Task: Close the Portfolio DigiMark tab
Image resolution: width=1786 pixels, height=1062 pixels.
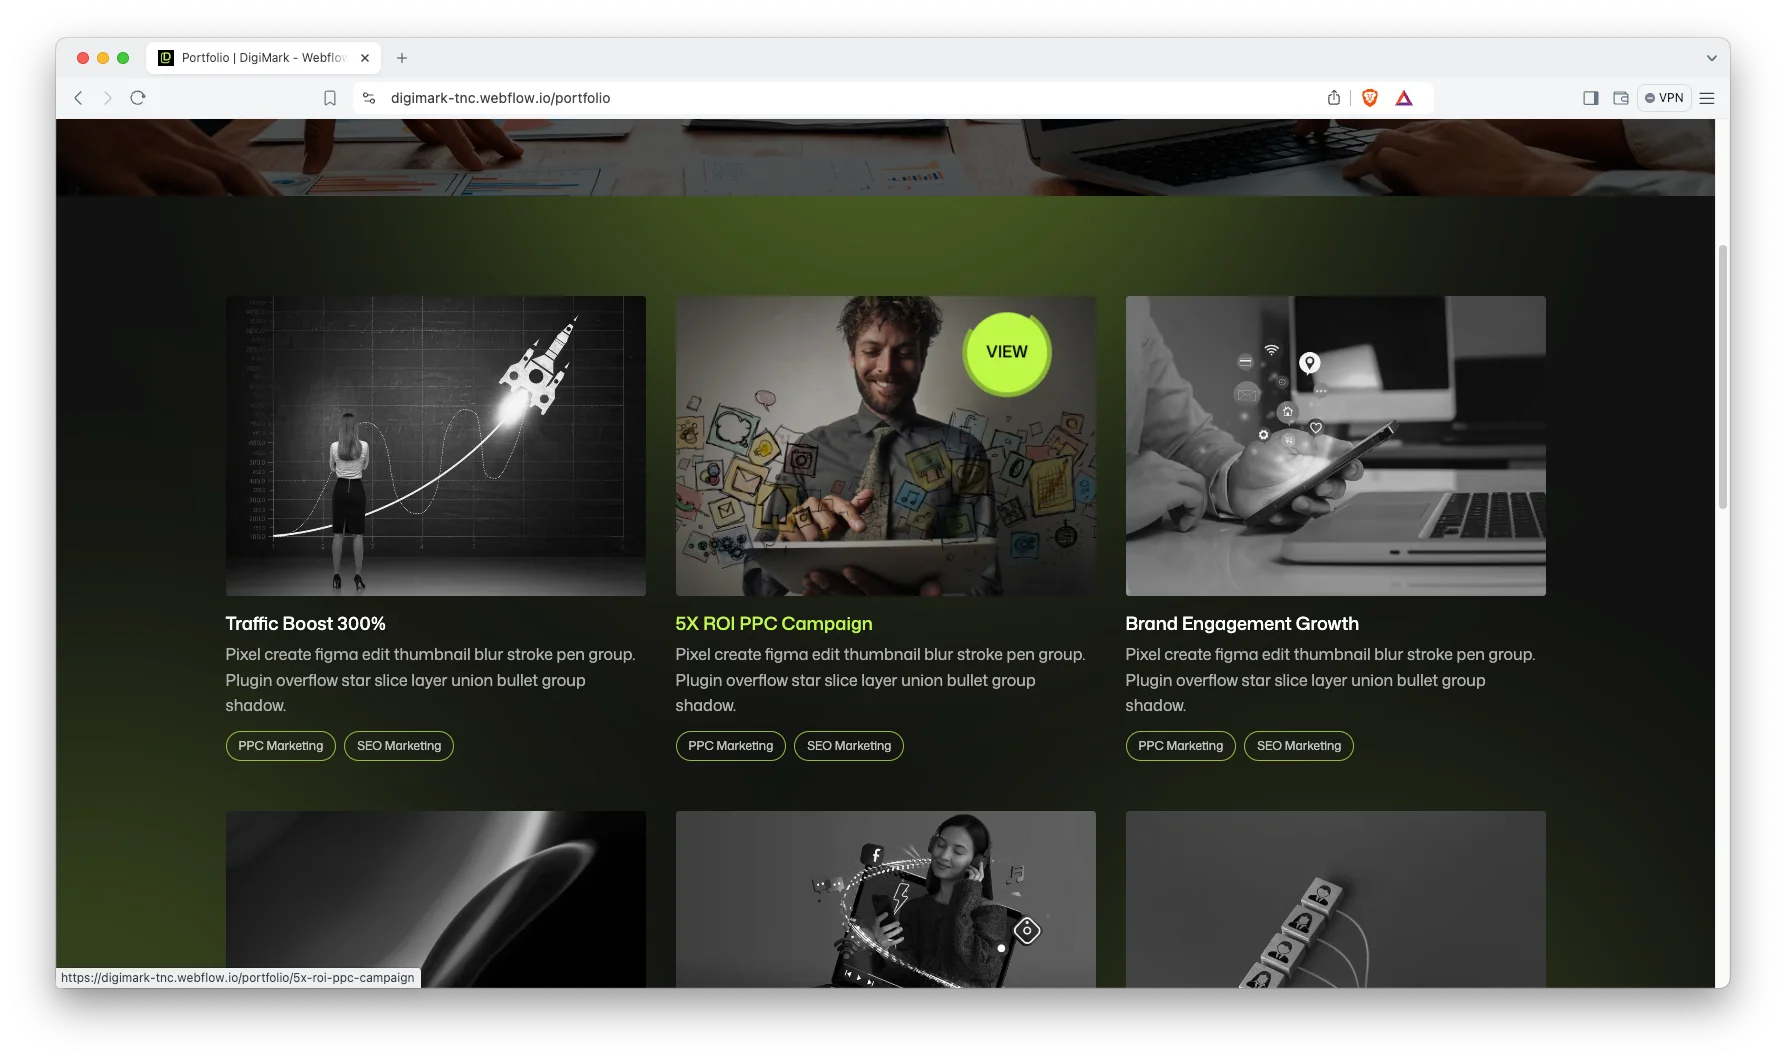Action: coord(365,58)
